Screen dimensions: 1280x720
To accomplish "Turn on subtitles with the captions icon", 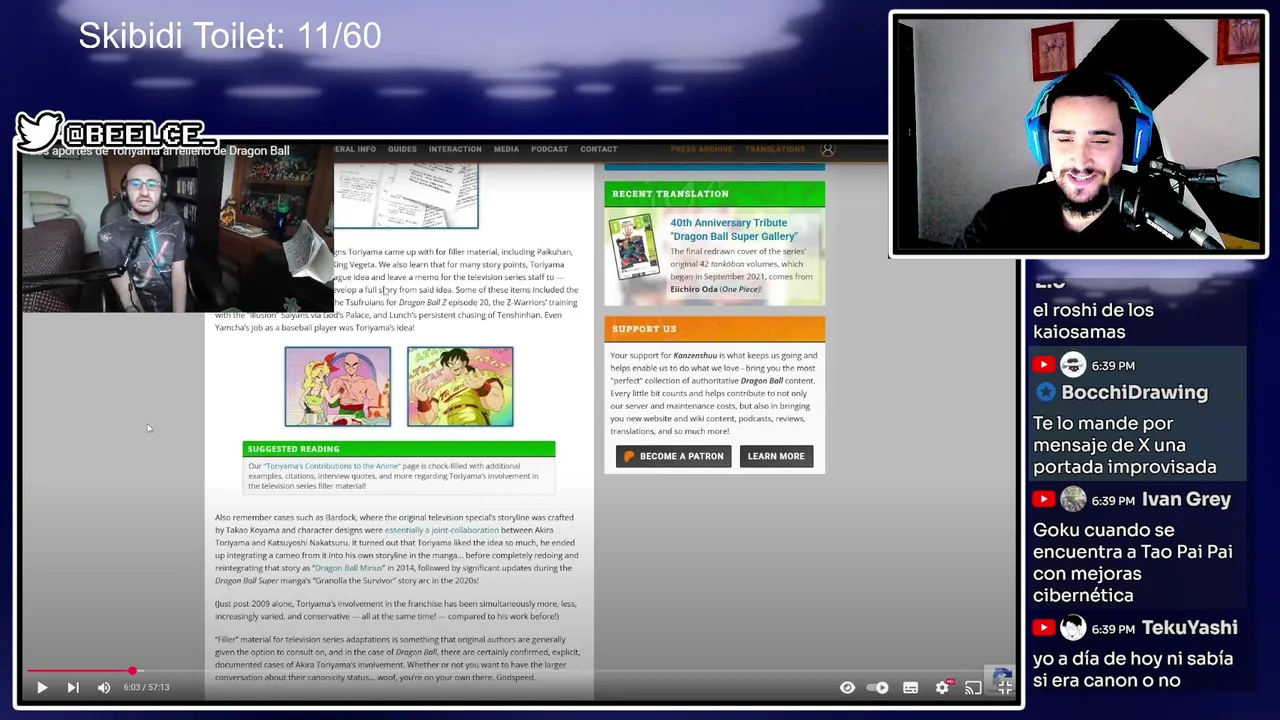I will click(x=910, y=687).
